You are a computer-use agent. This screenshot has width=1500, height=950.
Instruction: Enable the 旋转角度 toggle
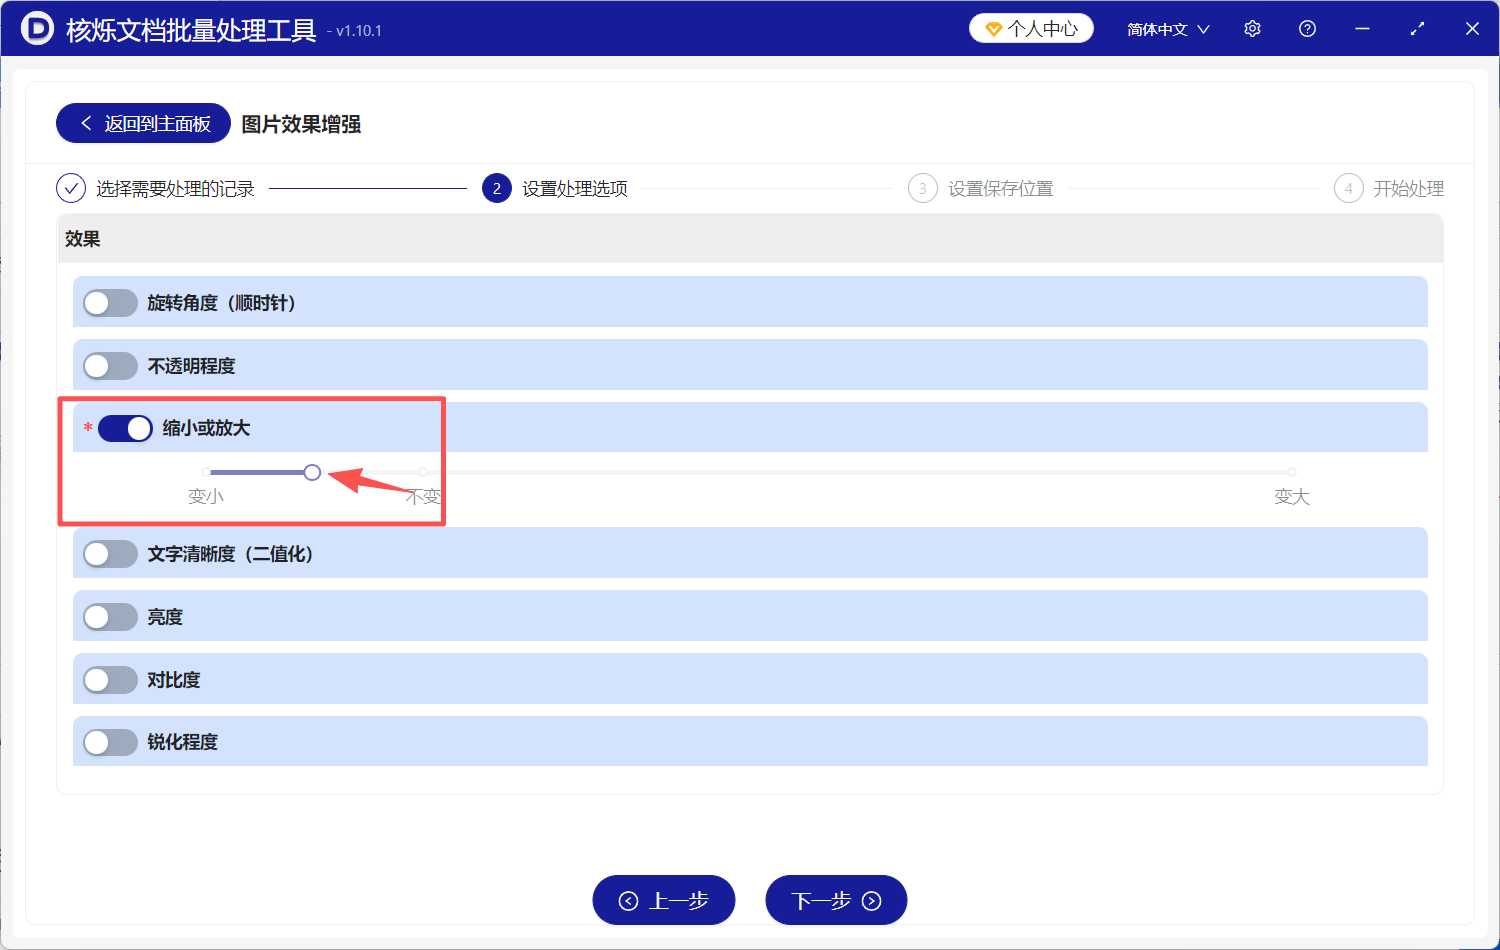point(110,302)
